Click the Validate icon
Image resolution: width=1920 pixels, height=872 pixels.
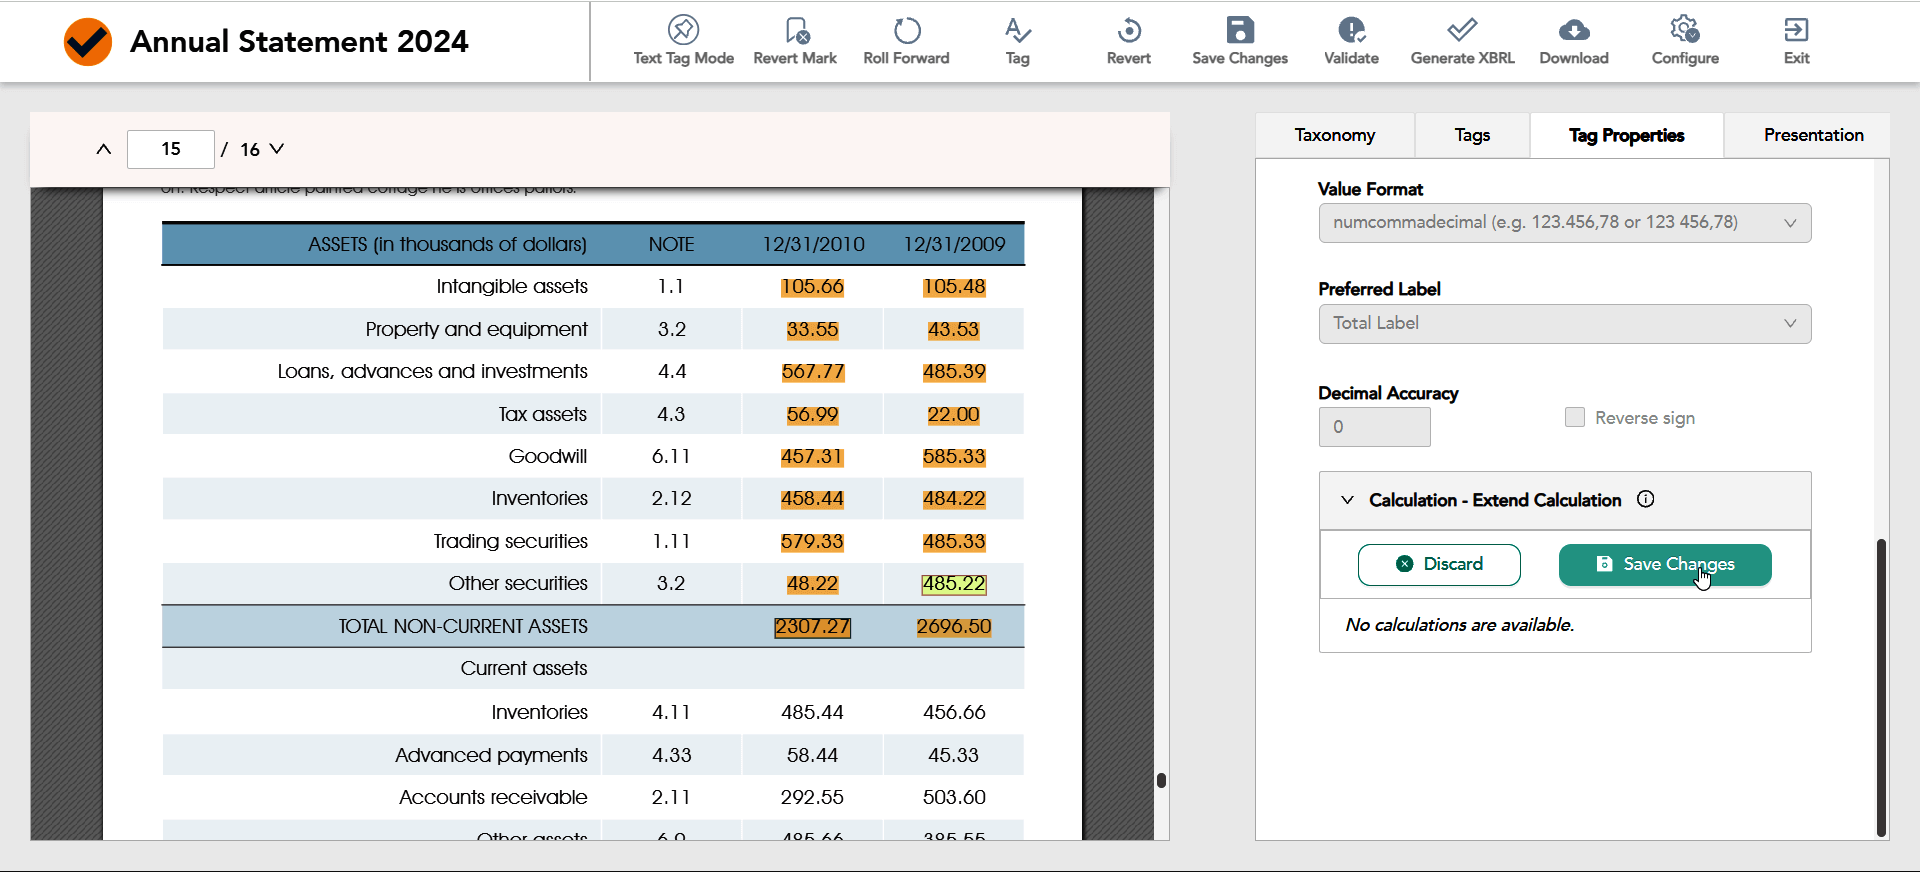tap(1351, 30)
